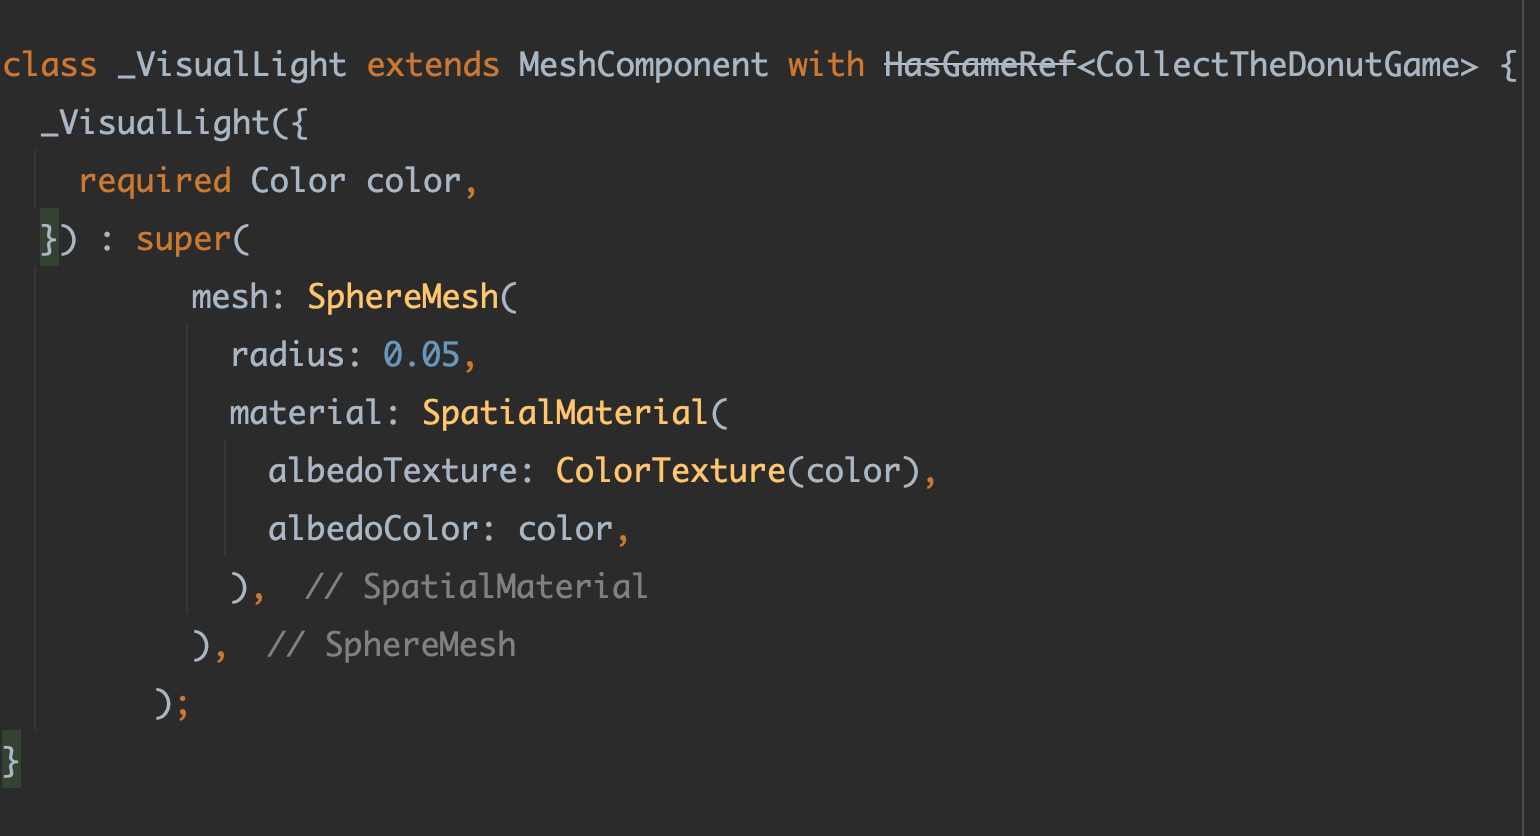
Task: Click the mesh parameter label
Action: tap(230, 297)
